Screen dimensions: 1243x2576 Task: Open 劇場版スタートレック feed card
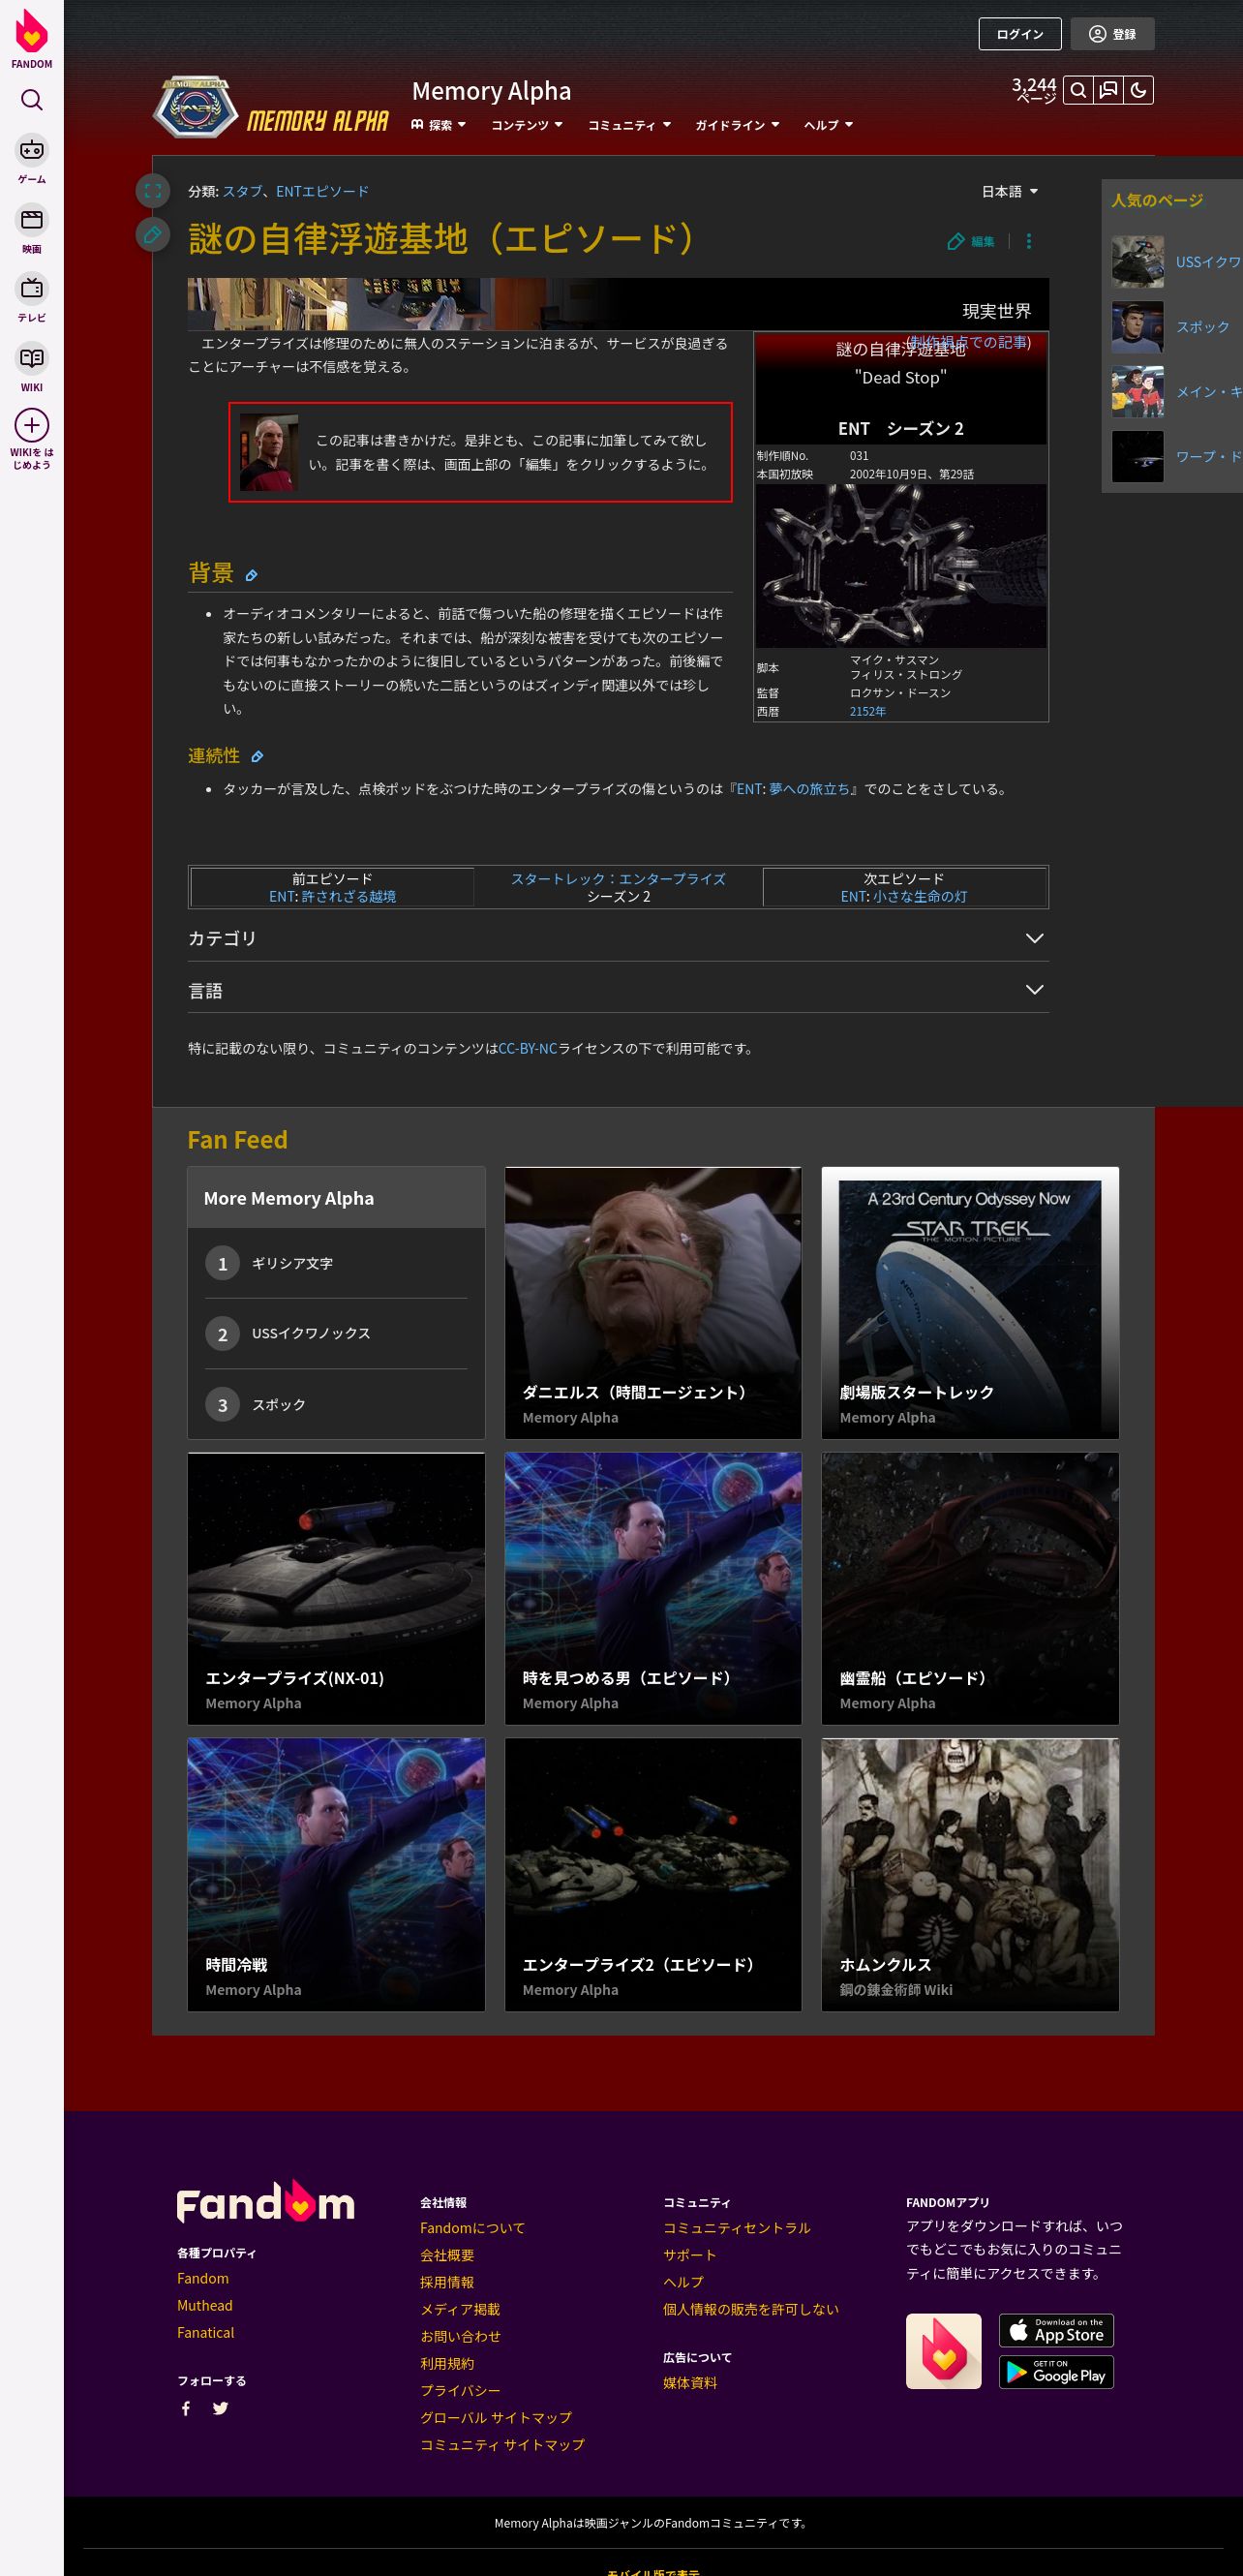pos(970,1303)
